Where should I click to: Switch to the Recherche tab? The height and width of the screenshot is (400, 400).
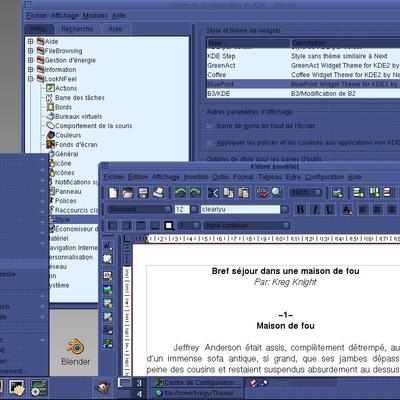click(x=77, y=29)
